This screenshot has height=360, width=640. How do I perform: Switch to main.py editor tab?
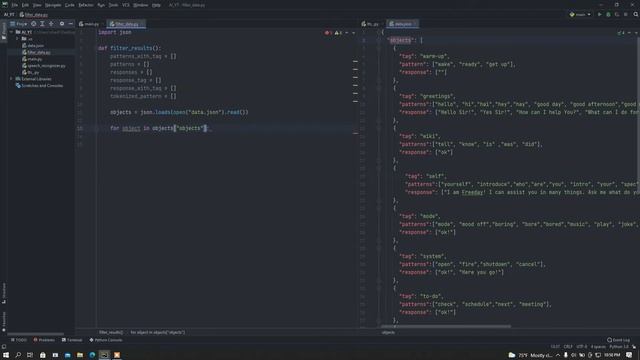click(89, 24)
